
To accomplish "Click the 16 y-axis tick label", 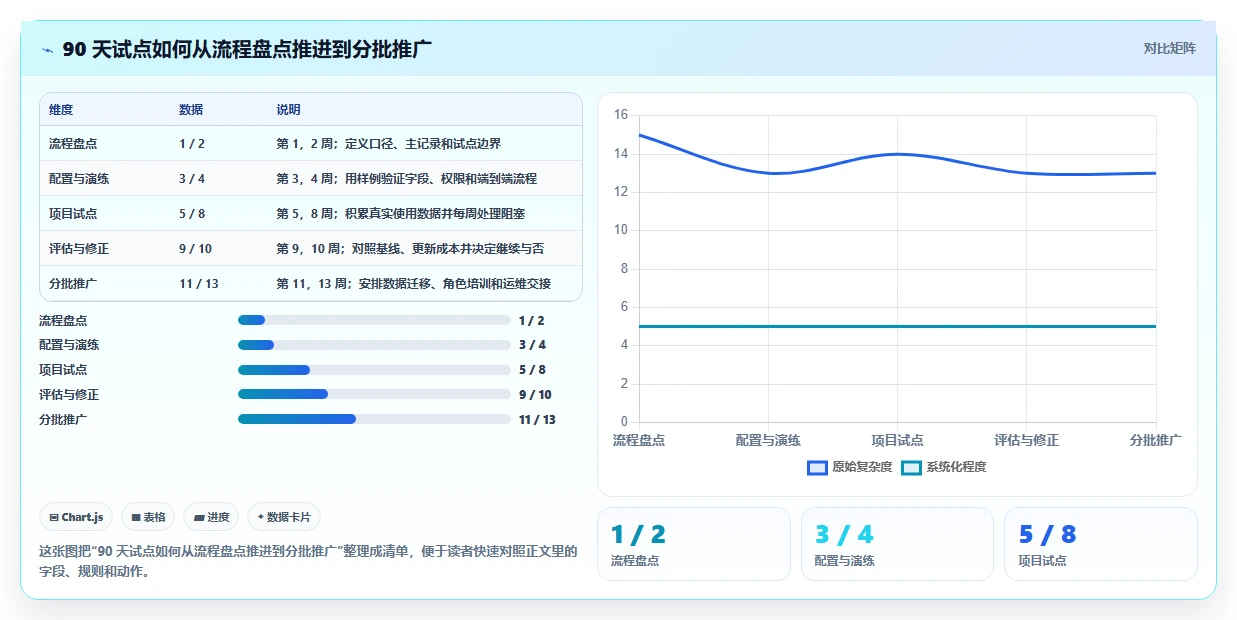I will 620,115.
